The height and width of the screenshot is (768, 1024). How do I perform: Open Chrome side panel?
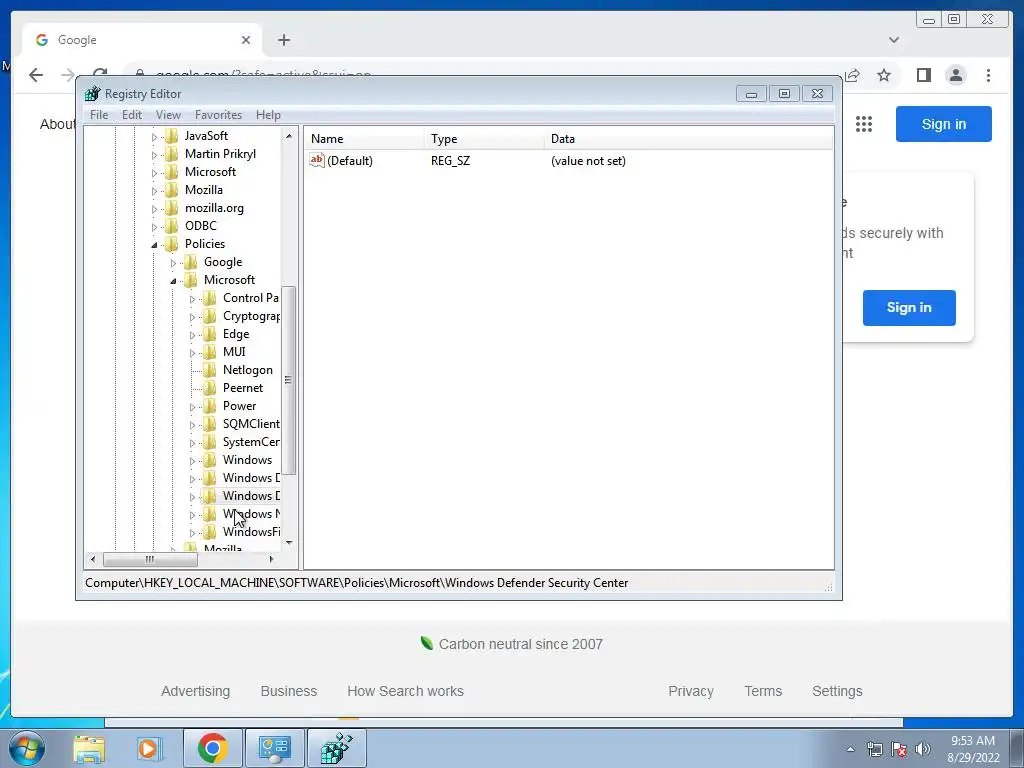(923, 75)
